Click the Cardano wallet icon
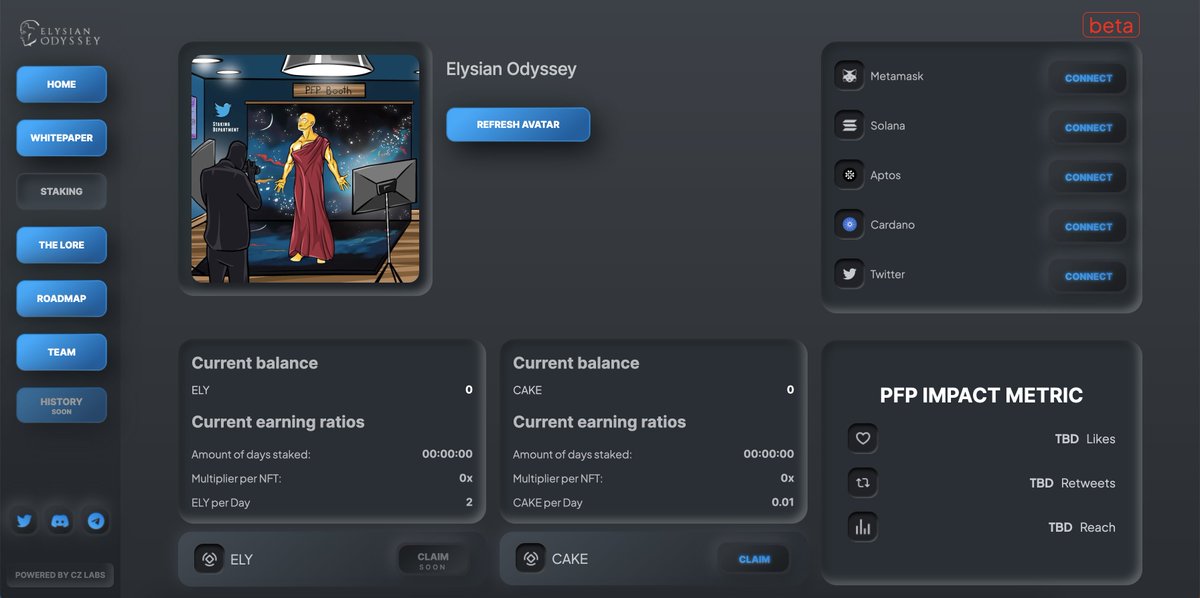 tap(850, 225)
